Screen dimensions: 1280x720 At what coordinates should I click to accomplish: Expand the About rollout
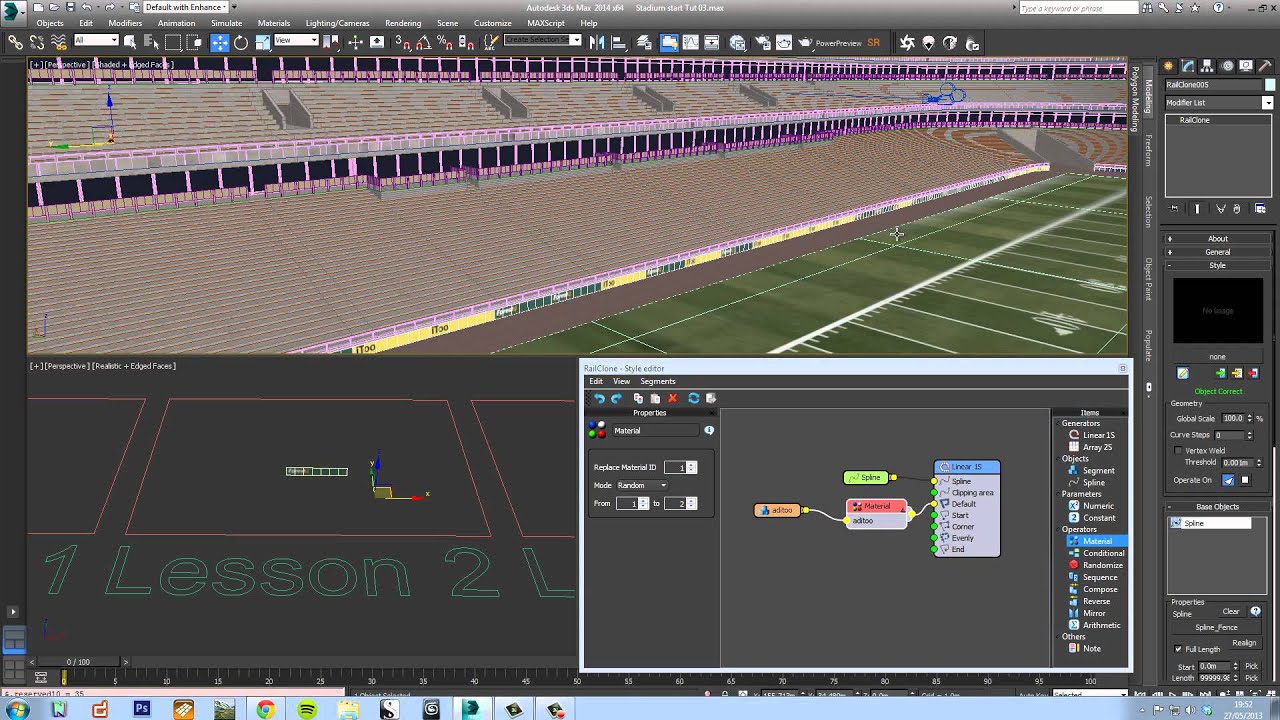[1218, 239]
